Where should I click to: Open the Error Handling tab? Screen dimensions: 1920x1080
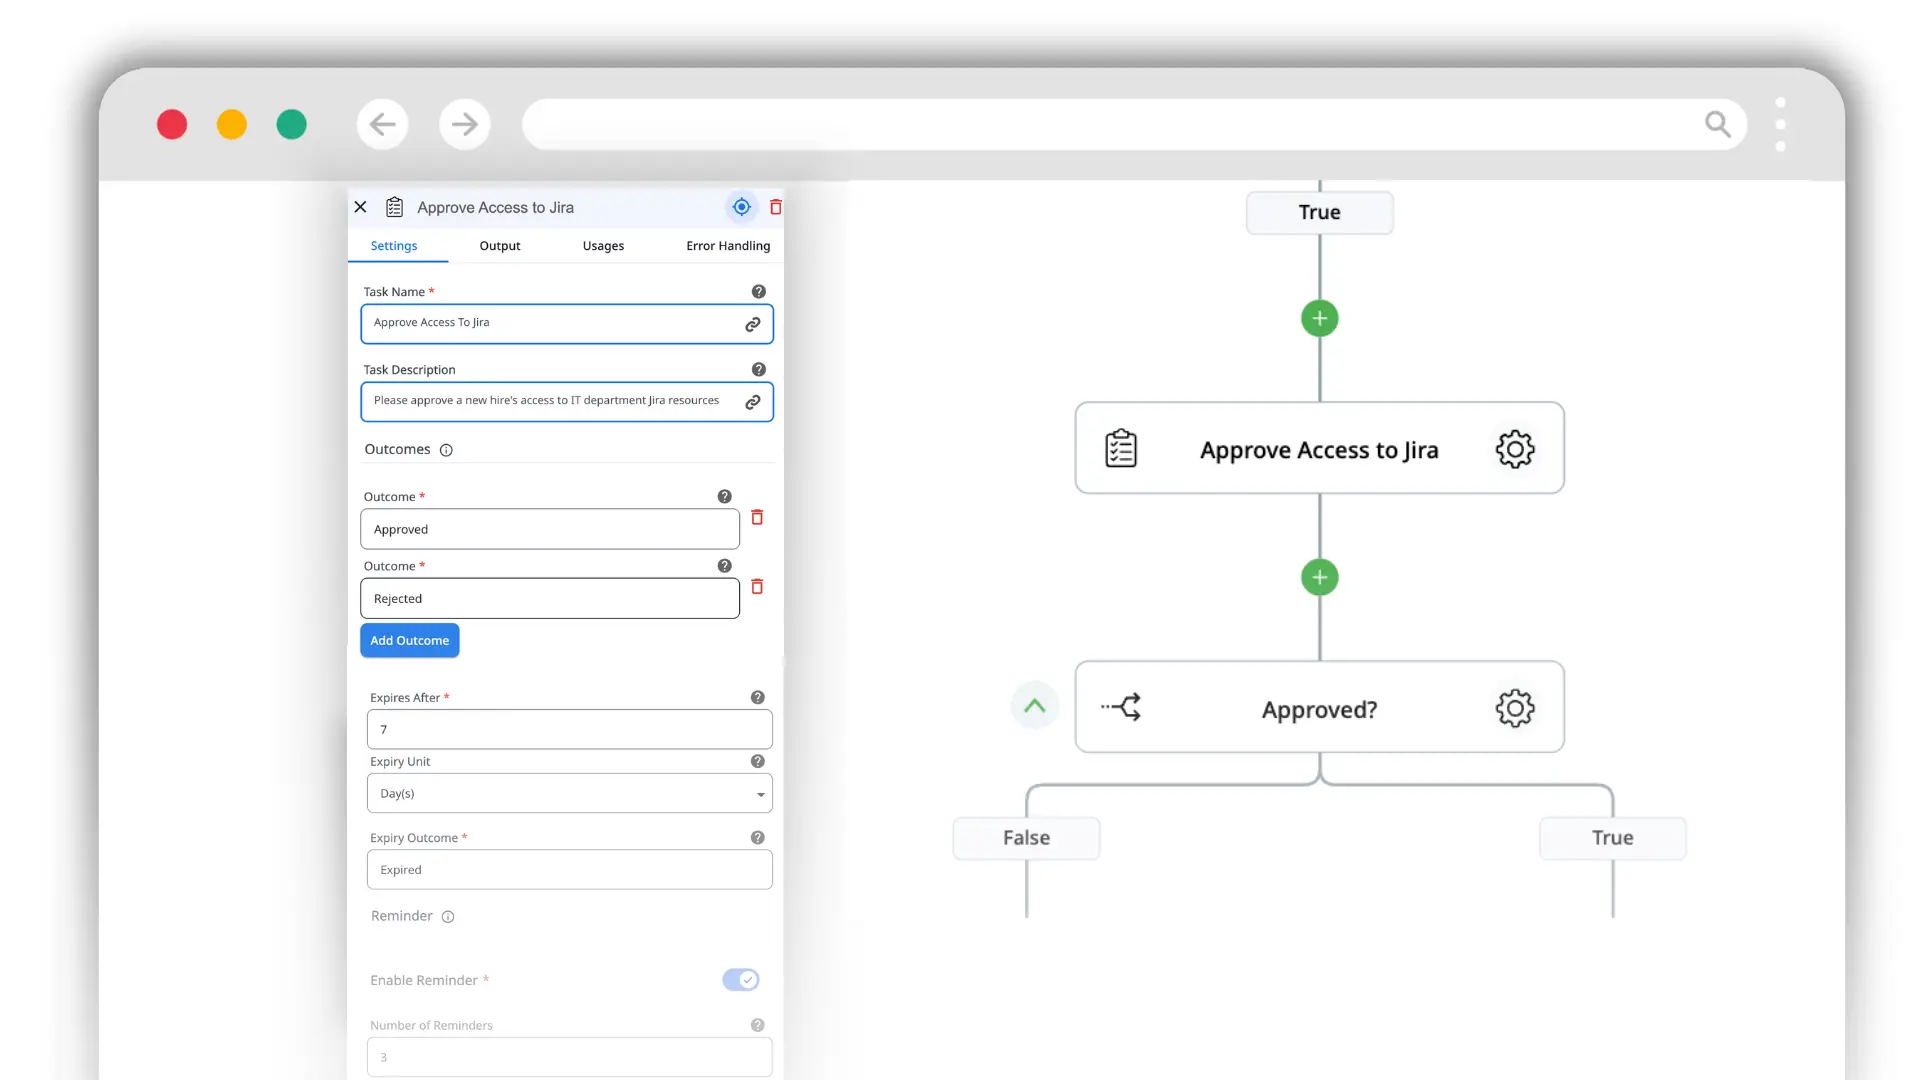click(728, 246)
